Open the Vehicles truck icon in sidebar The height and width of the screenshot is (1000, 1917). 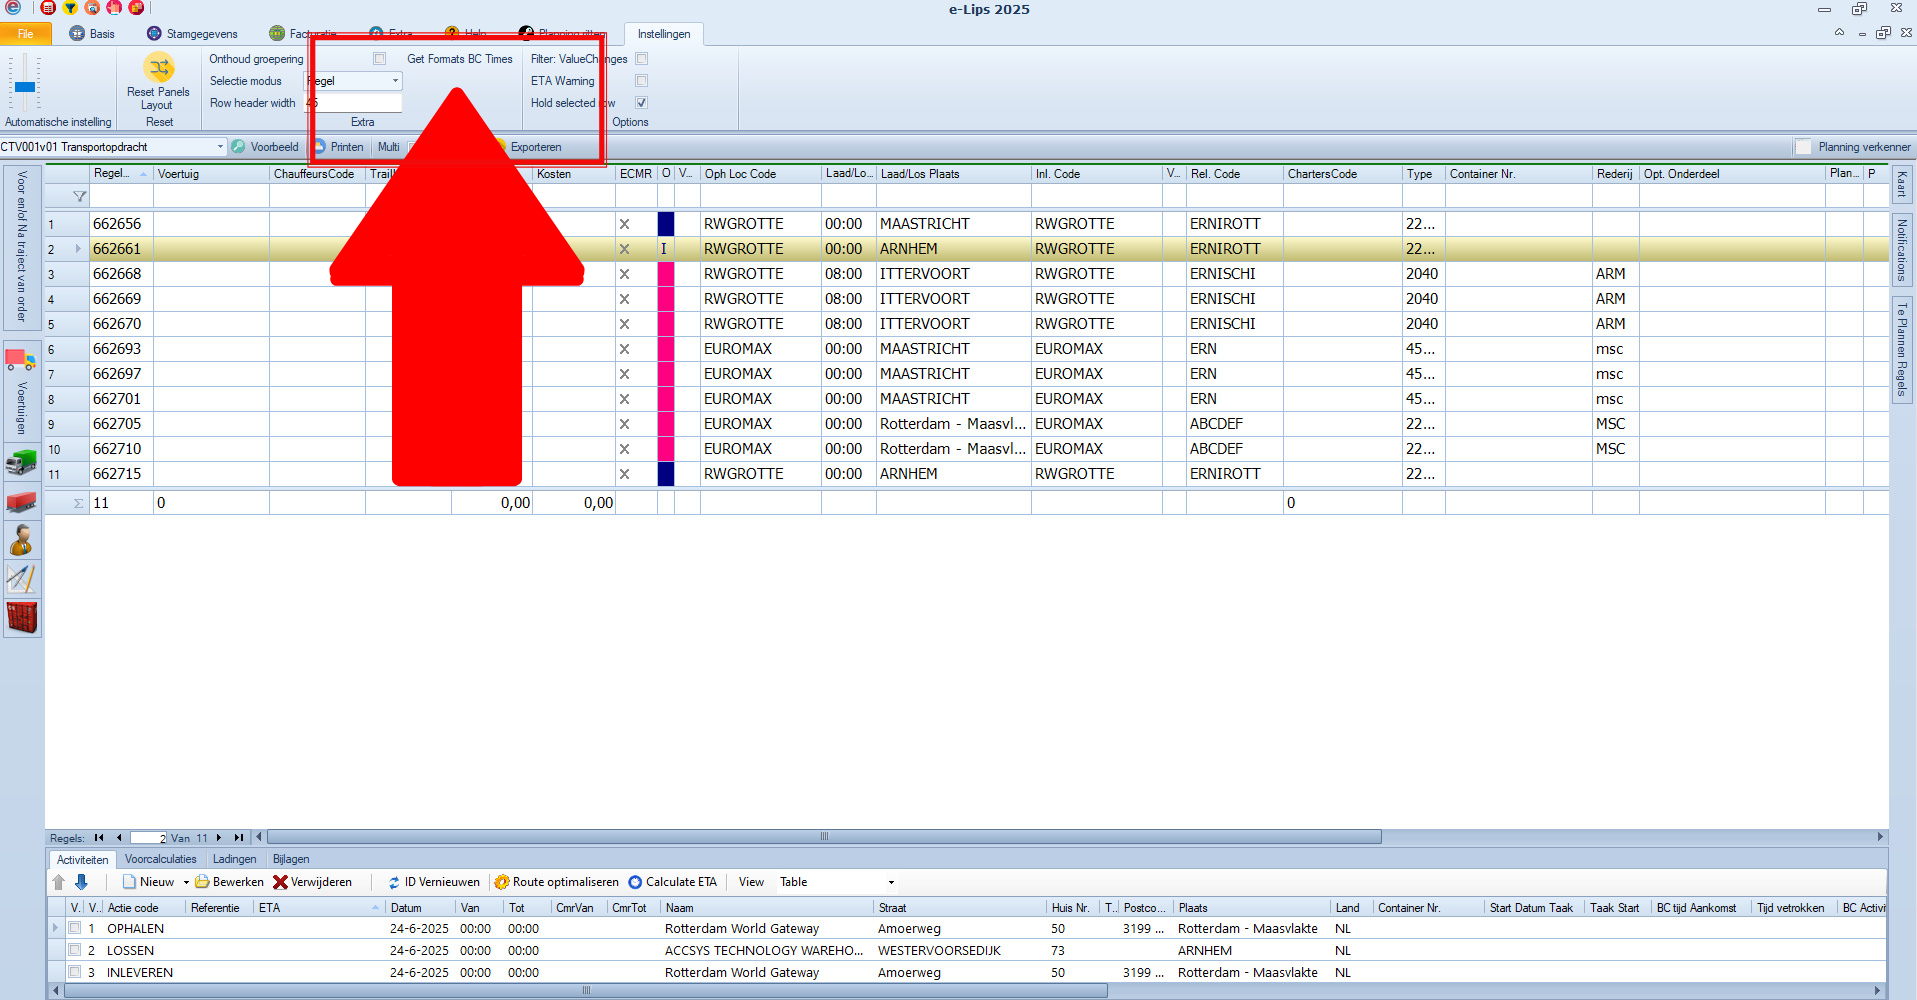21,359
